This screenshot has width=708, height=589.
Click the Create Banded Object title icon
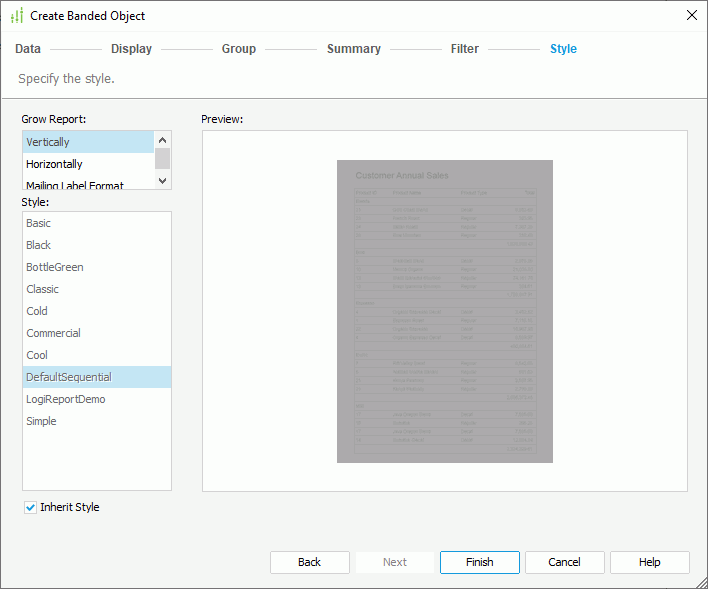click(16, 16)
